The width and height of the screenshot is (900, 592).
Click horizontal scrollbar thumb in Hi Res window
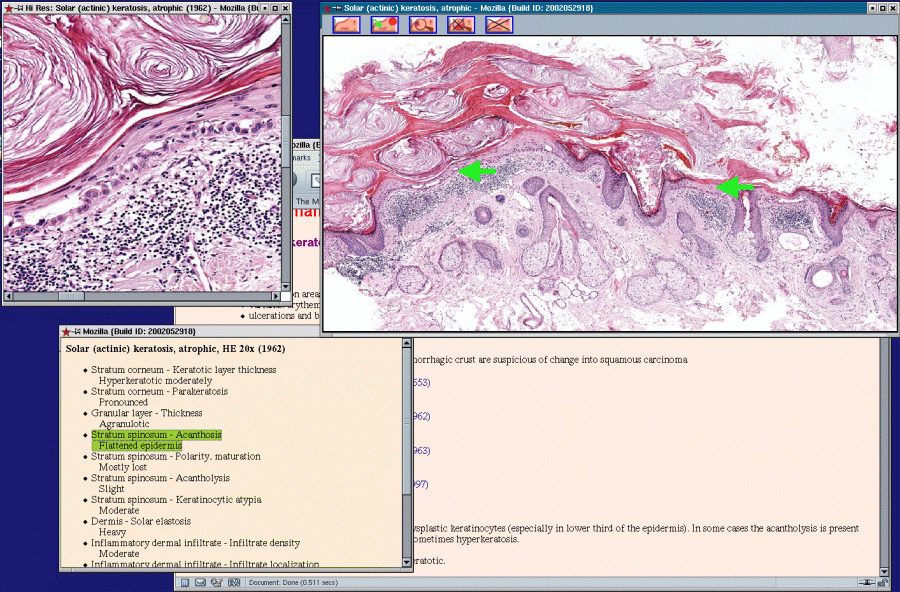71,296
